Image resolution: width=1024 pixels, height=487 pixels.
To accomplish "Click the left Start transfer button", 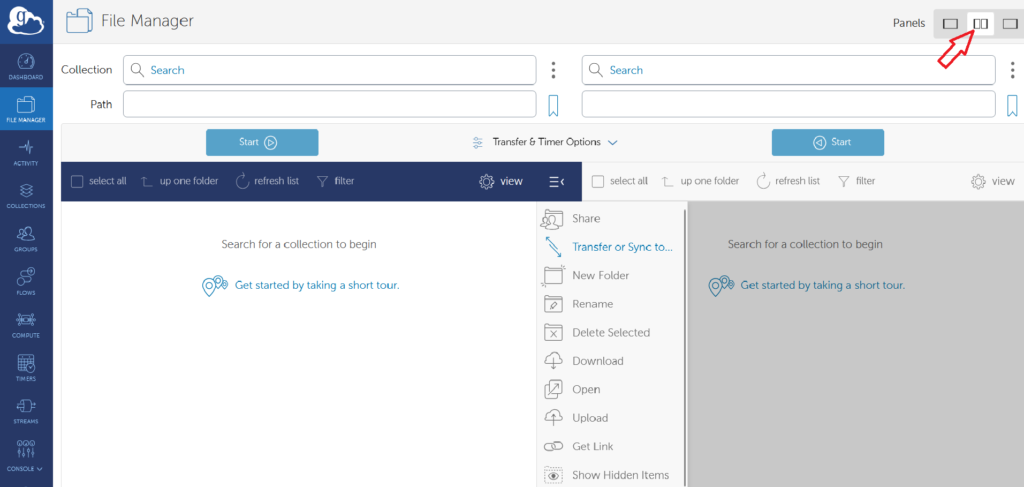I will tap(262, 142).
